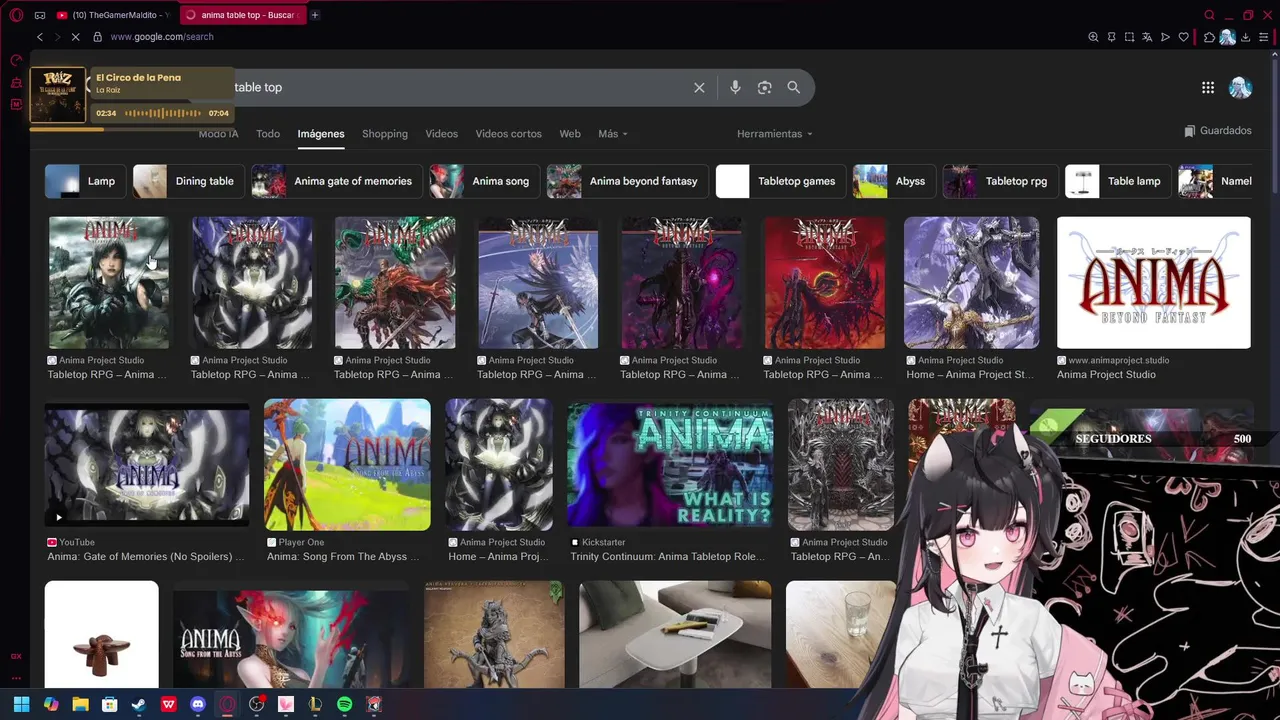This screenshot has width=1280, height=720.
Task: Filter by Anima gate of memories chip
Action: [336, 181]
